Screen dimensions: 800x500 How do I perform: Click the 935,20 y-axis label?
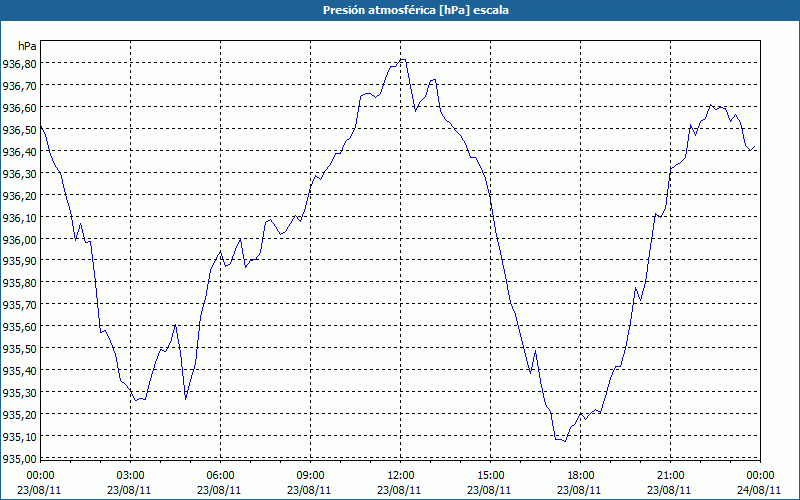coord(19,414)
